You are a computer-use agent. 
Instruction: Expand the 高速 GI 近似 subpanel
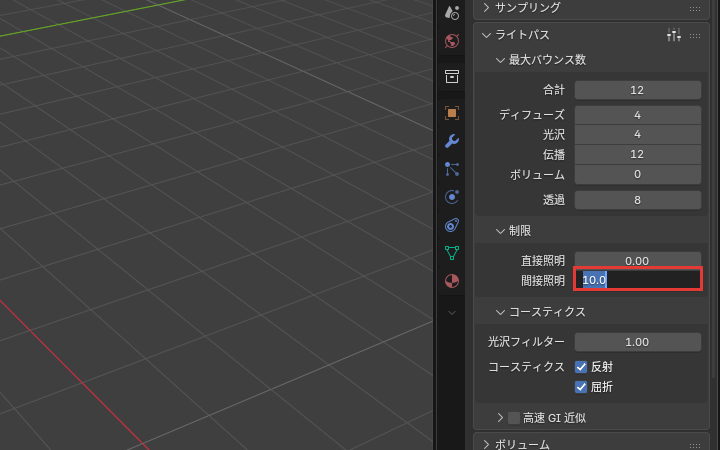500,418
